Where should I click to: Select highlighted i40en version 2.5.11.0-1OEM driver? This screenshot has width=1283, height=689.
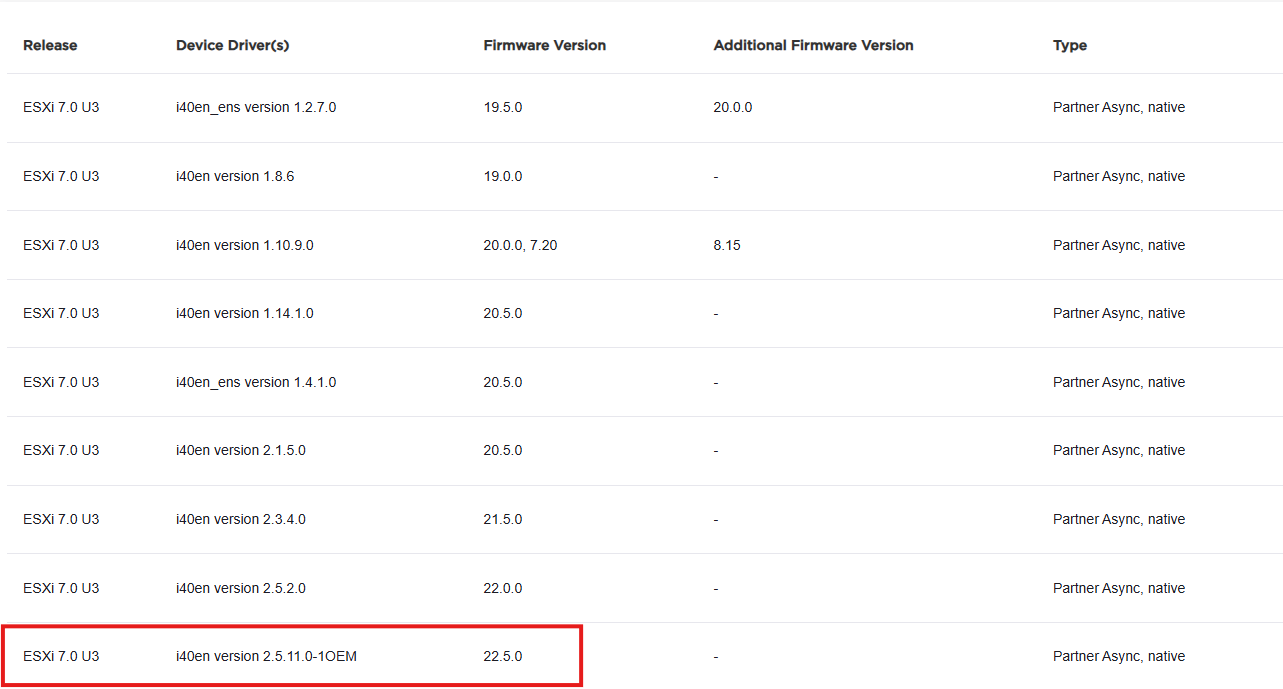point(267,656)
